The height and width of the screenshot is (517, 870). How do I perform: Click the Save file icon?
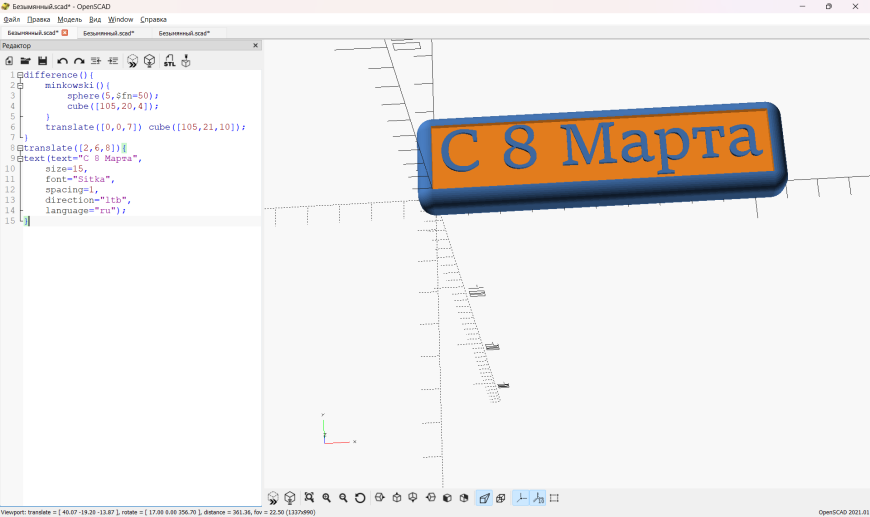(x=42, y=61)
